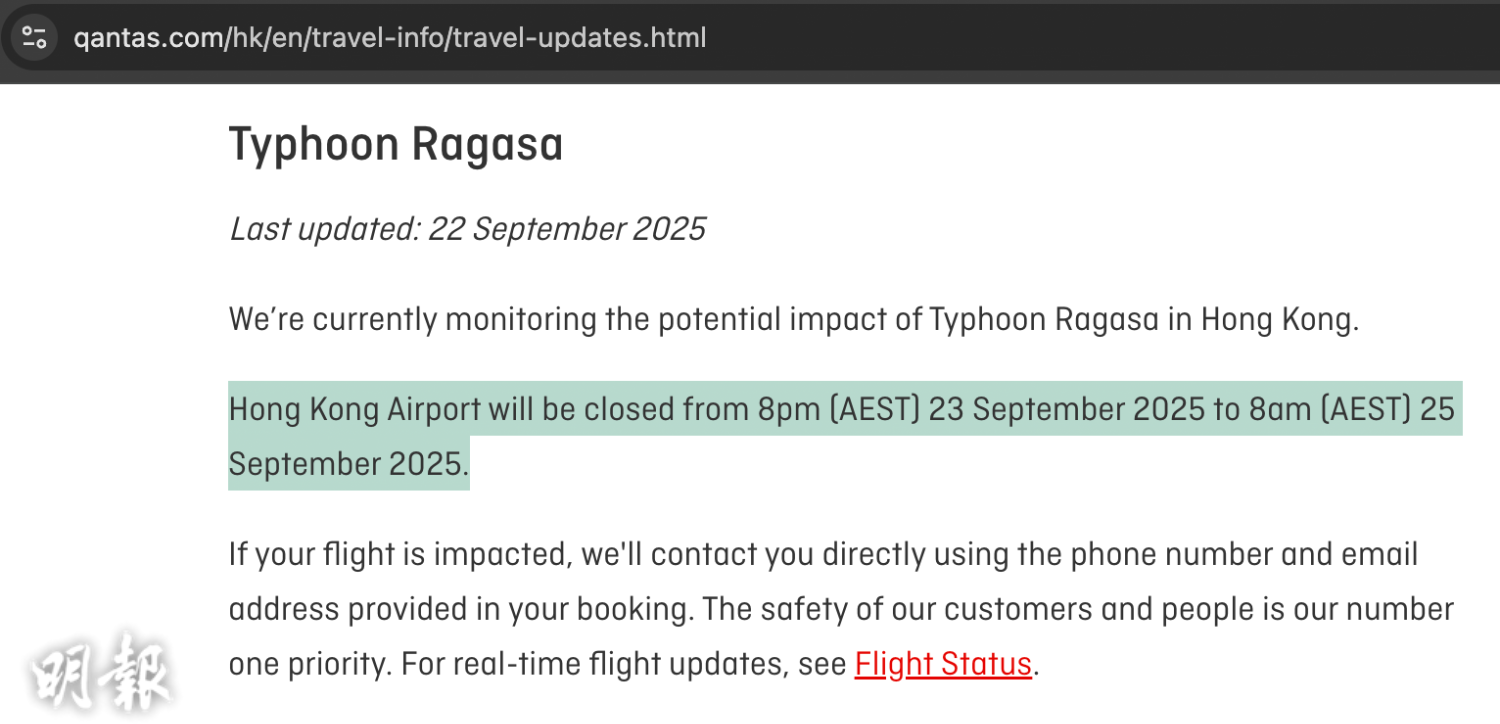Click the word Typhoon in the heading
This screenshot has width=1500, height=724.
click(x=315, y=146)
